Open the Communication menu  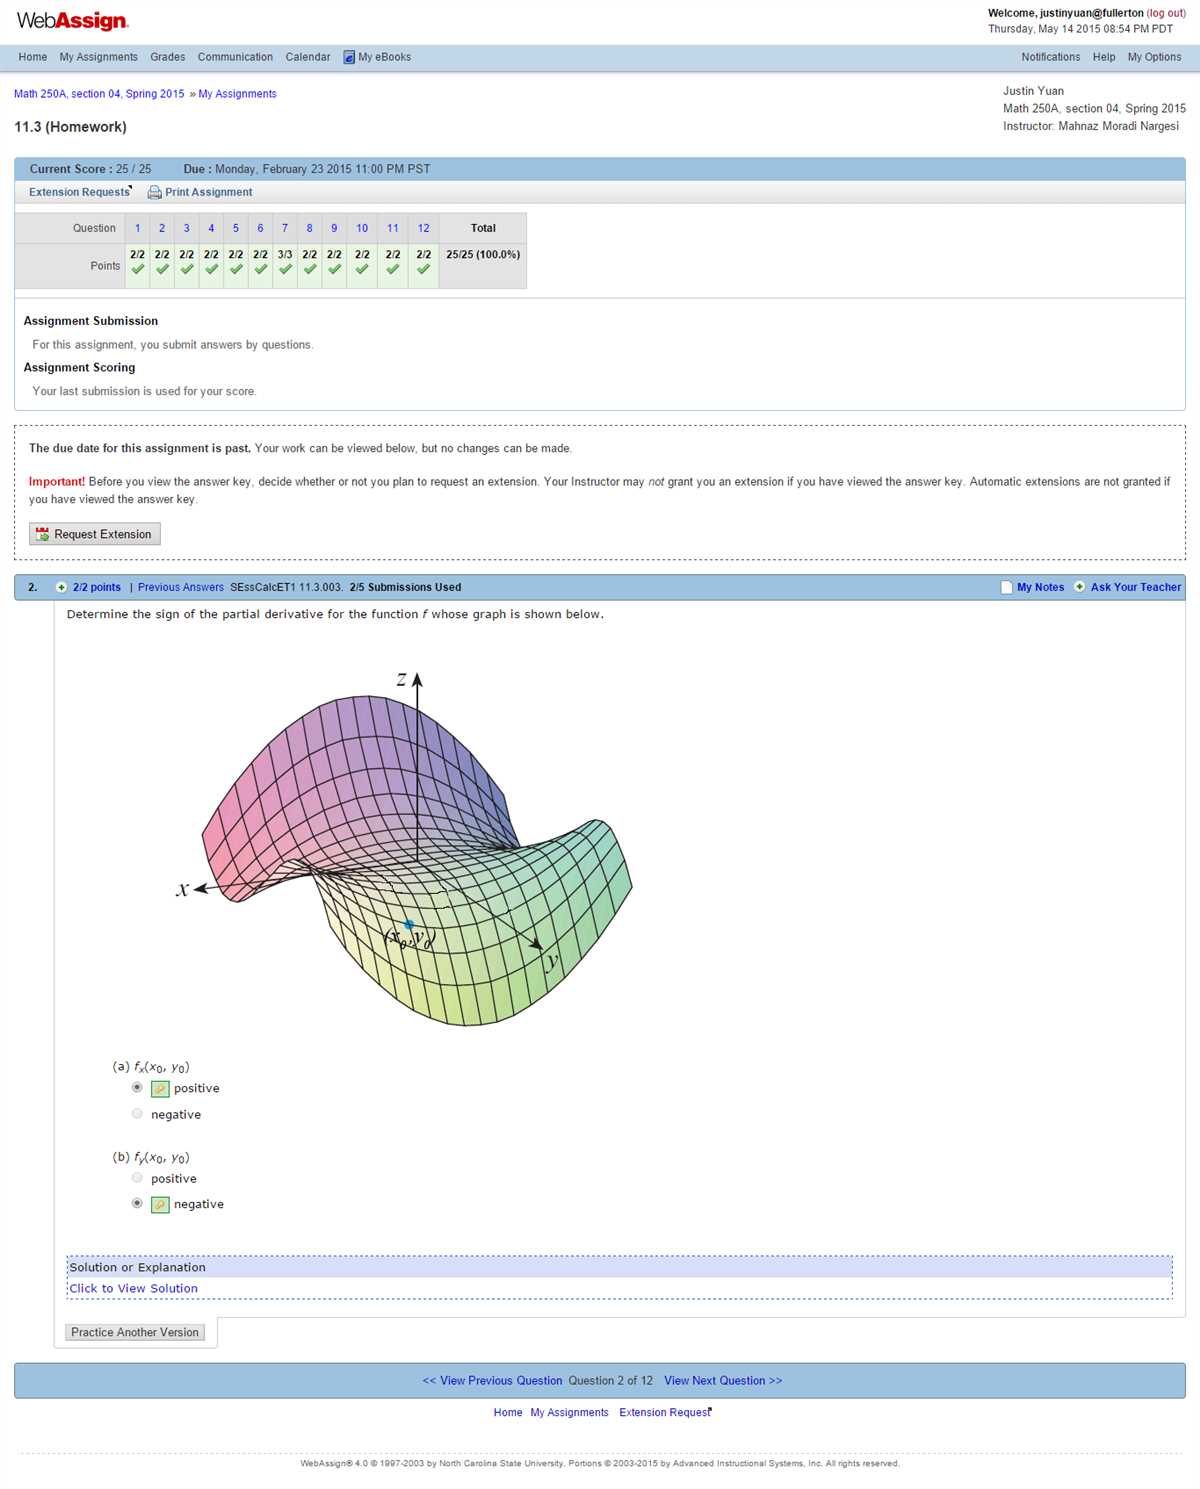pyautogui.click(x=235, y=57)
